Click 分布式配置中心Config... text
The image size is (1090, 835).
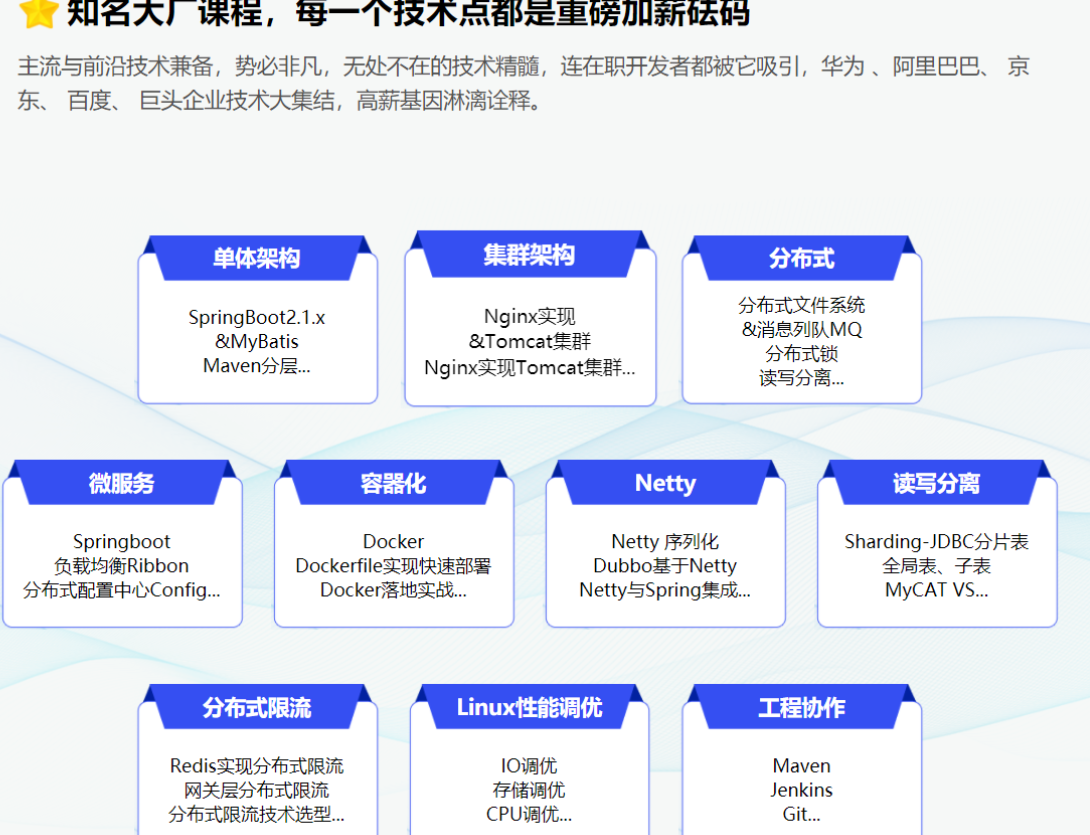click(122, 590)
